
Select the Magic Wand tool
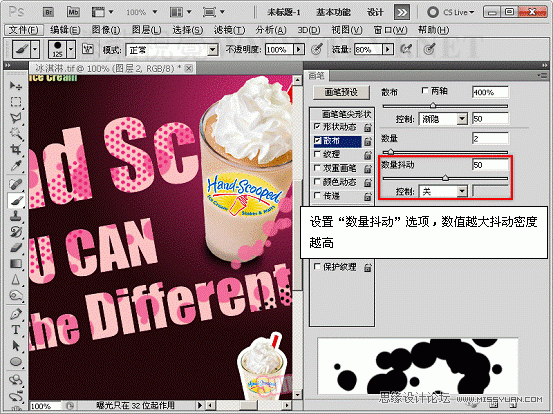point(16,134)
